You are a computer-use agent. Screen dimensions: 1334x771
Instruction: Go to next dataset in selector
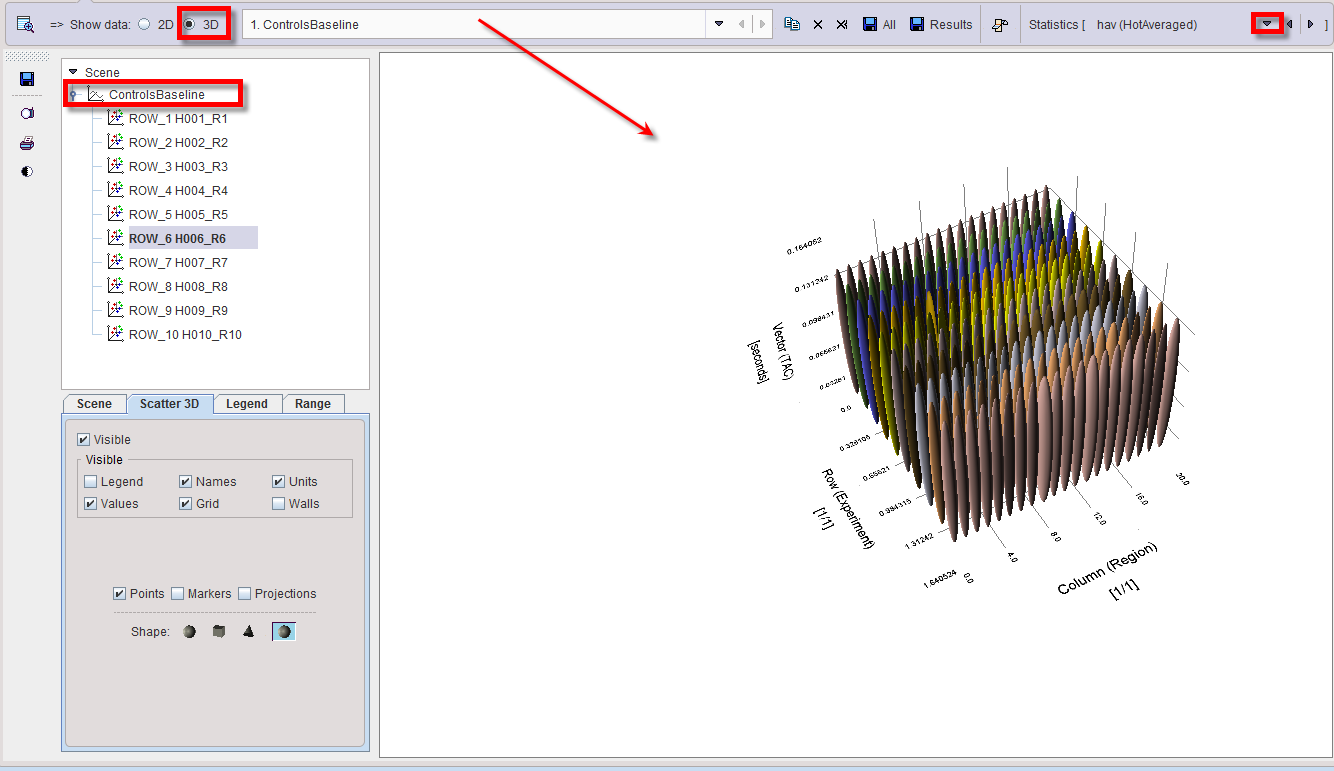coord(762,24)
